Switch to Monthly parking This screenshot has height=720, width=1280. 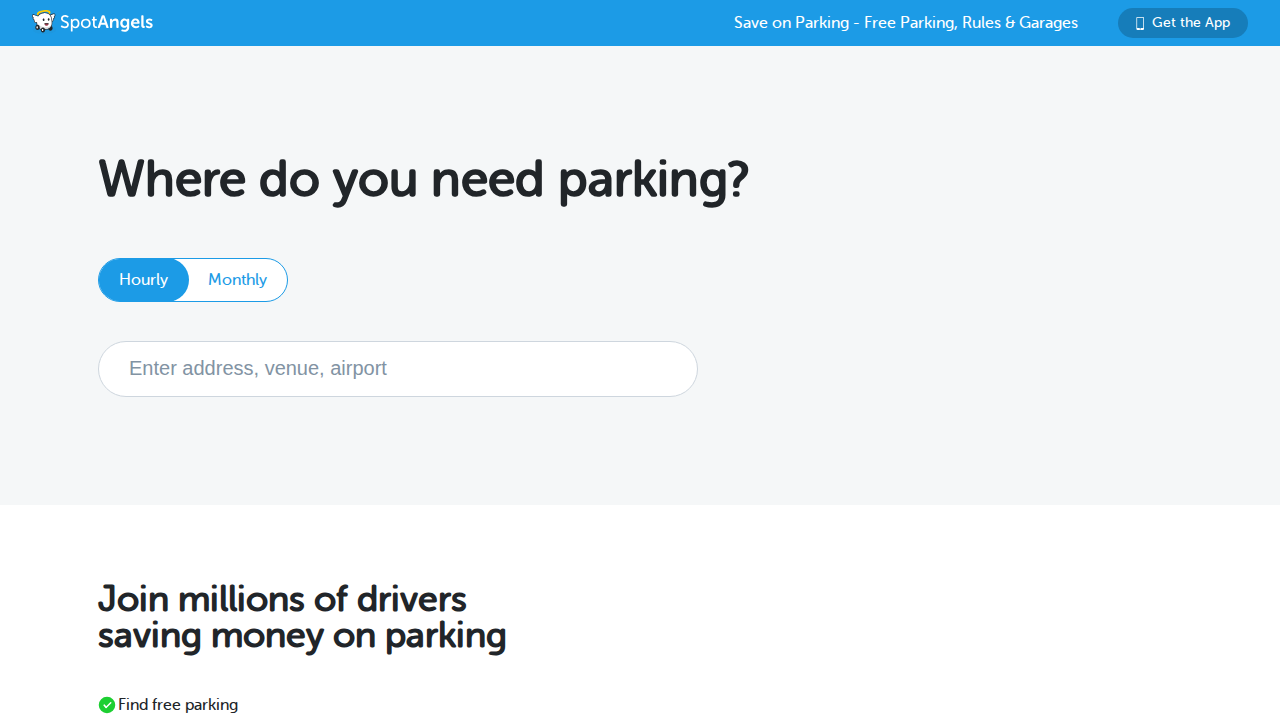point(237,280)
